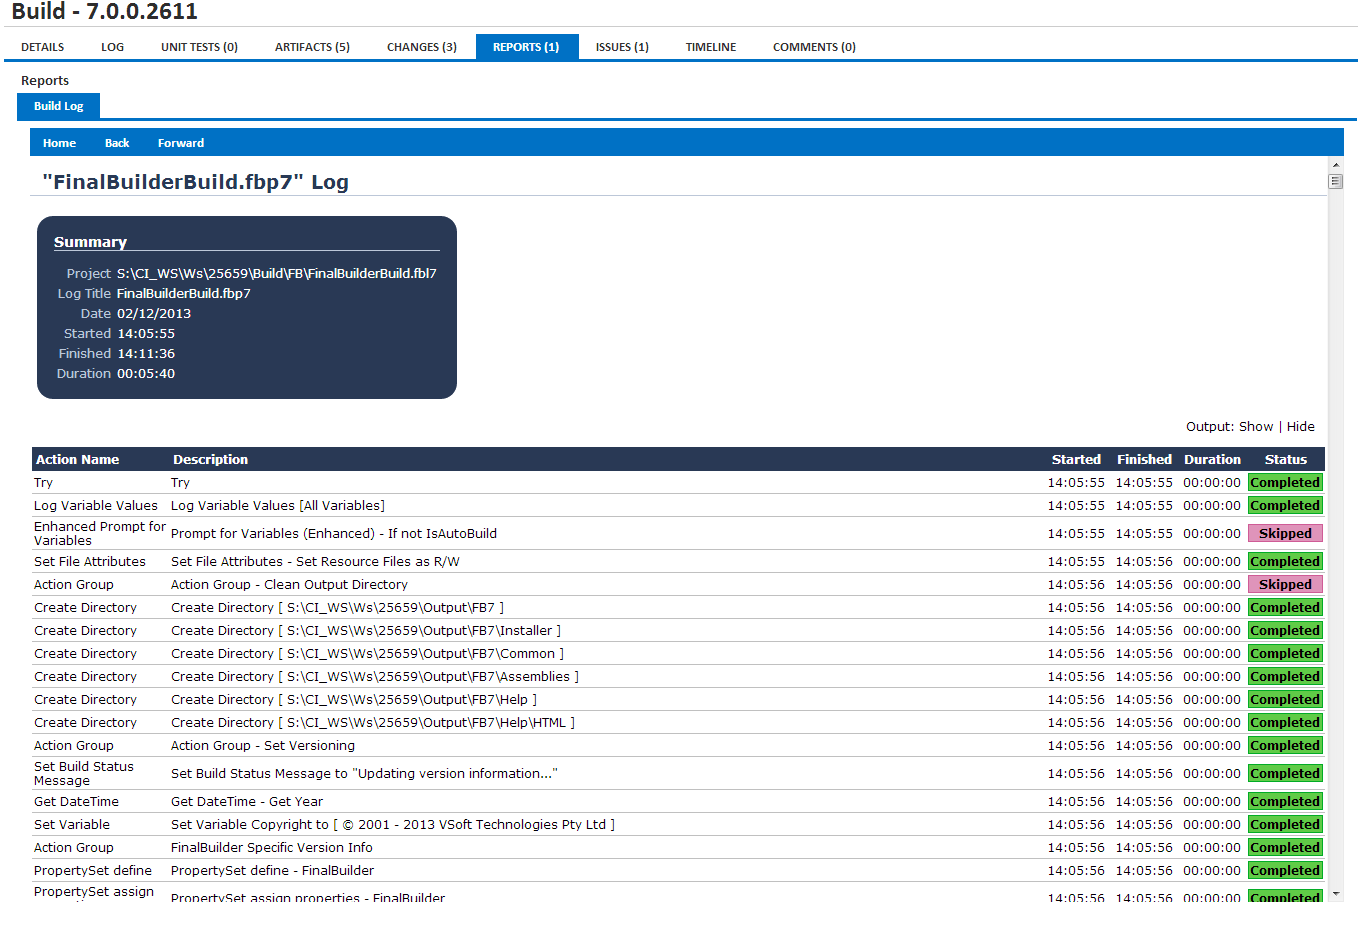The width and height of the screenshot is (1358, 938).
Task: Open the ISSUES (1) tab
Action: click(621, 46)
